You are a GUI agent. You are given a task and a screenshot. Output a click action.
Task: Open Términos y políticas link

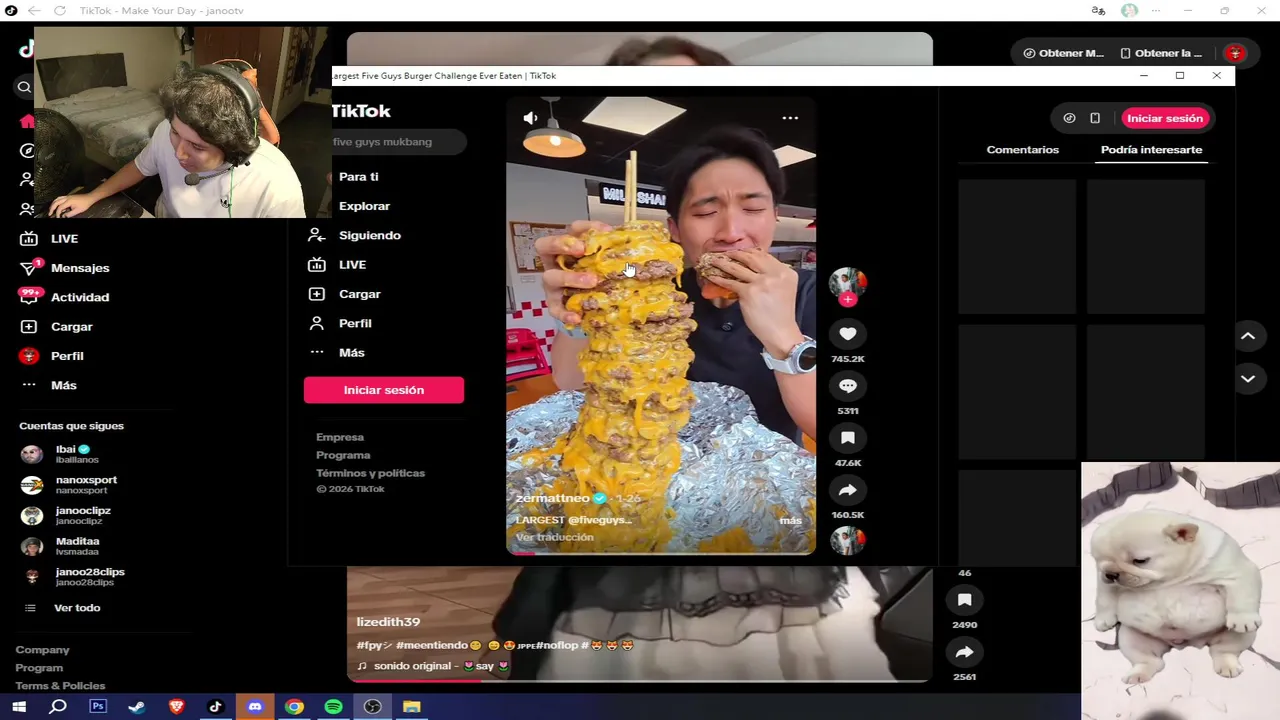tap(370, 473)
